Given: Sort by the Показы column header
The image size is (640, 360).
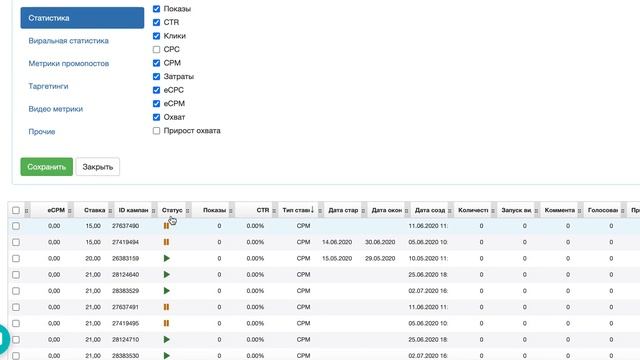Looking at the screenshot, I should coord(214,210).
